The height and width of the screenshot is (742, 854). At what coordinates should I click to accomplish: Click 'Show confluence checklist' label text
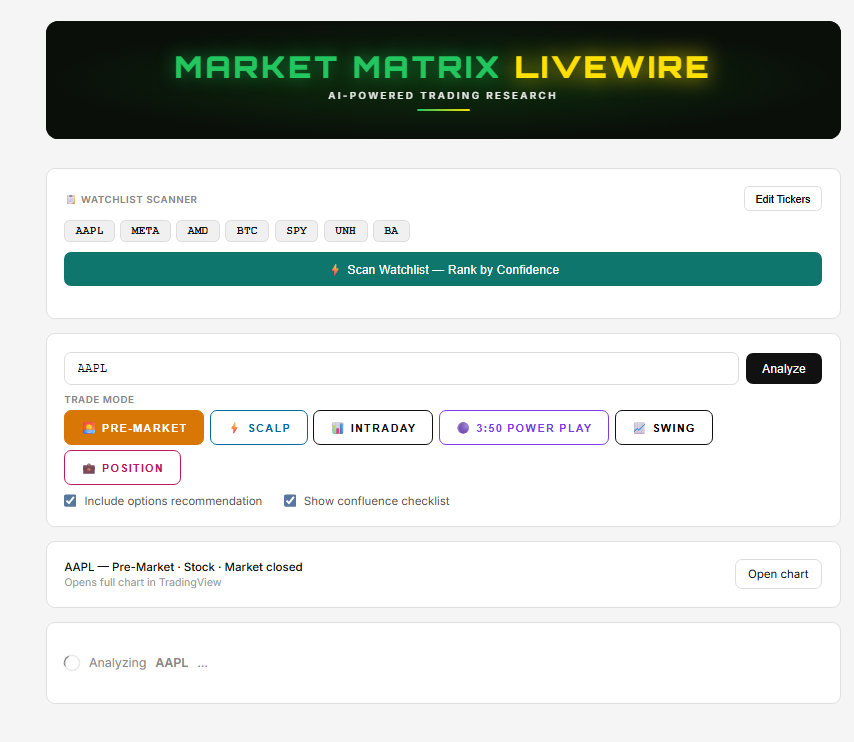(376, 501)
